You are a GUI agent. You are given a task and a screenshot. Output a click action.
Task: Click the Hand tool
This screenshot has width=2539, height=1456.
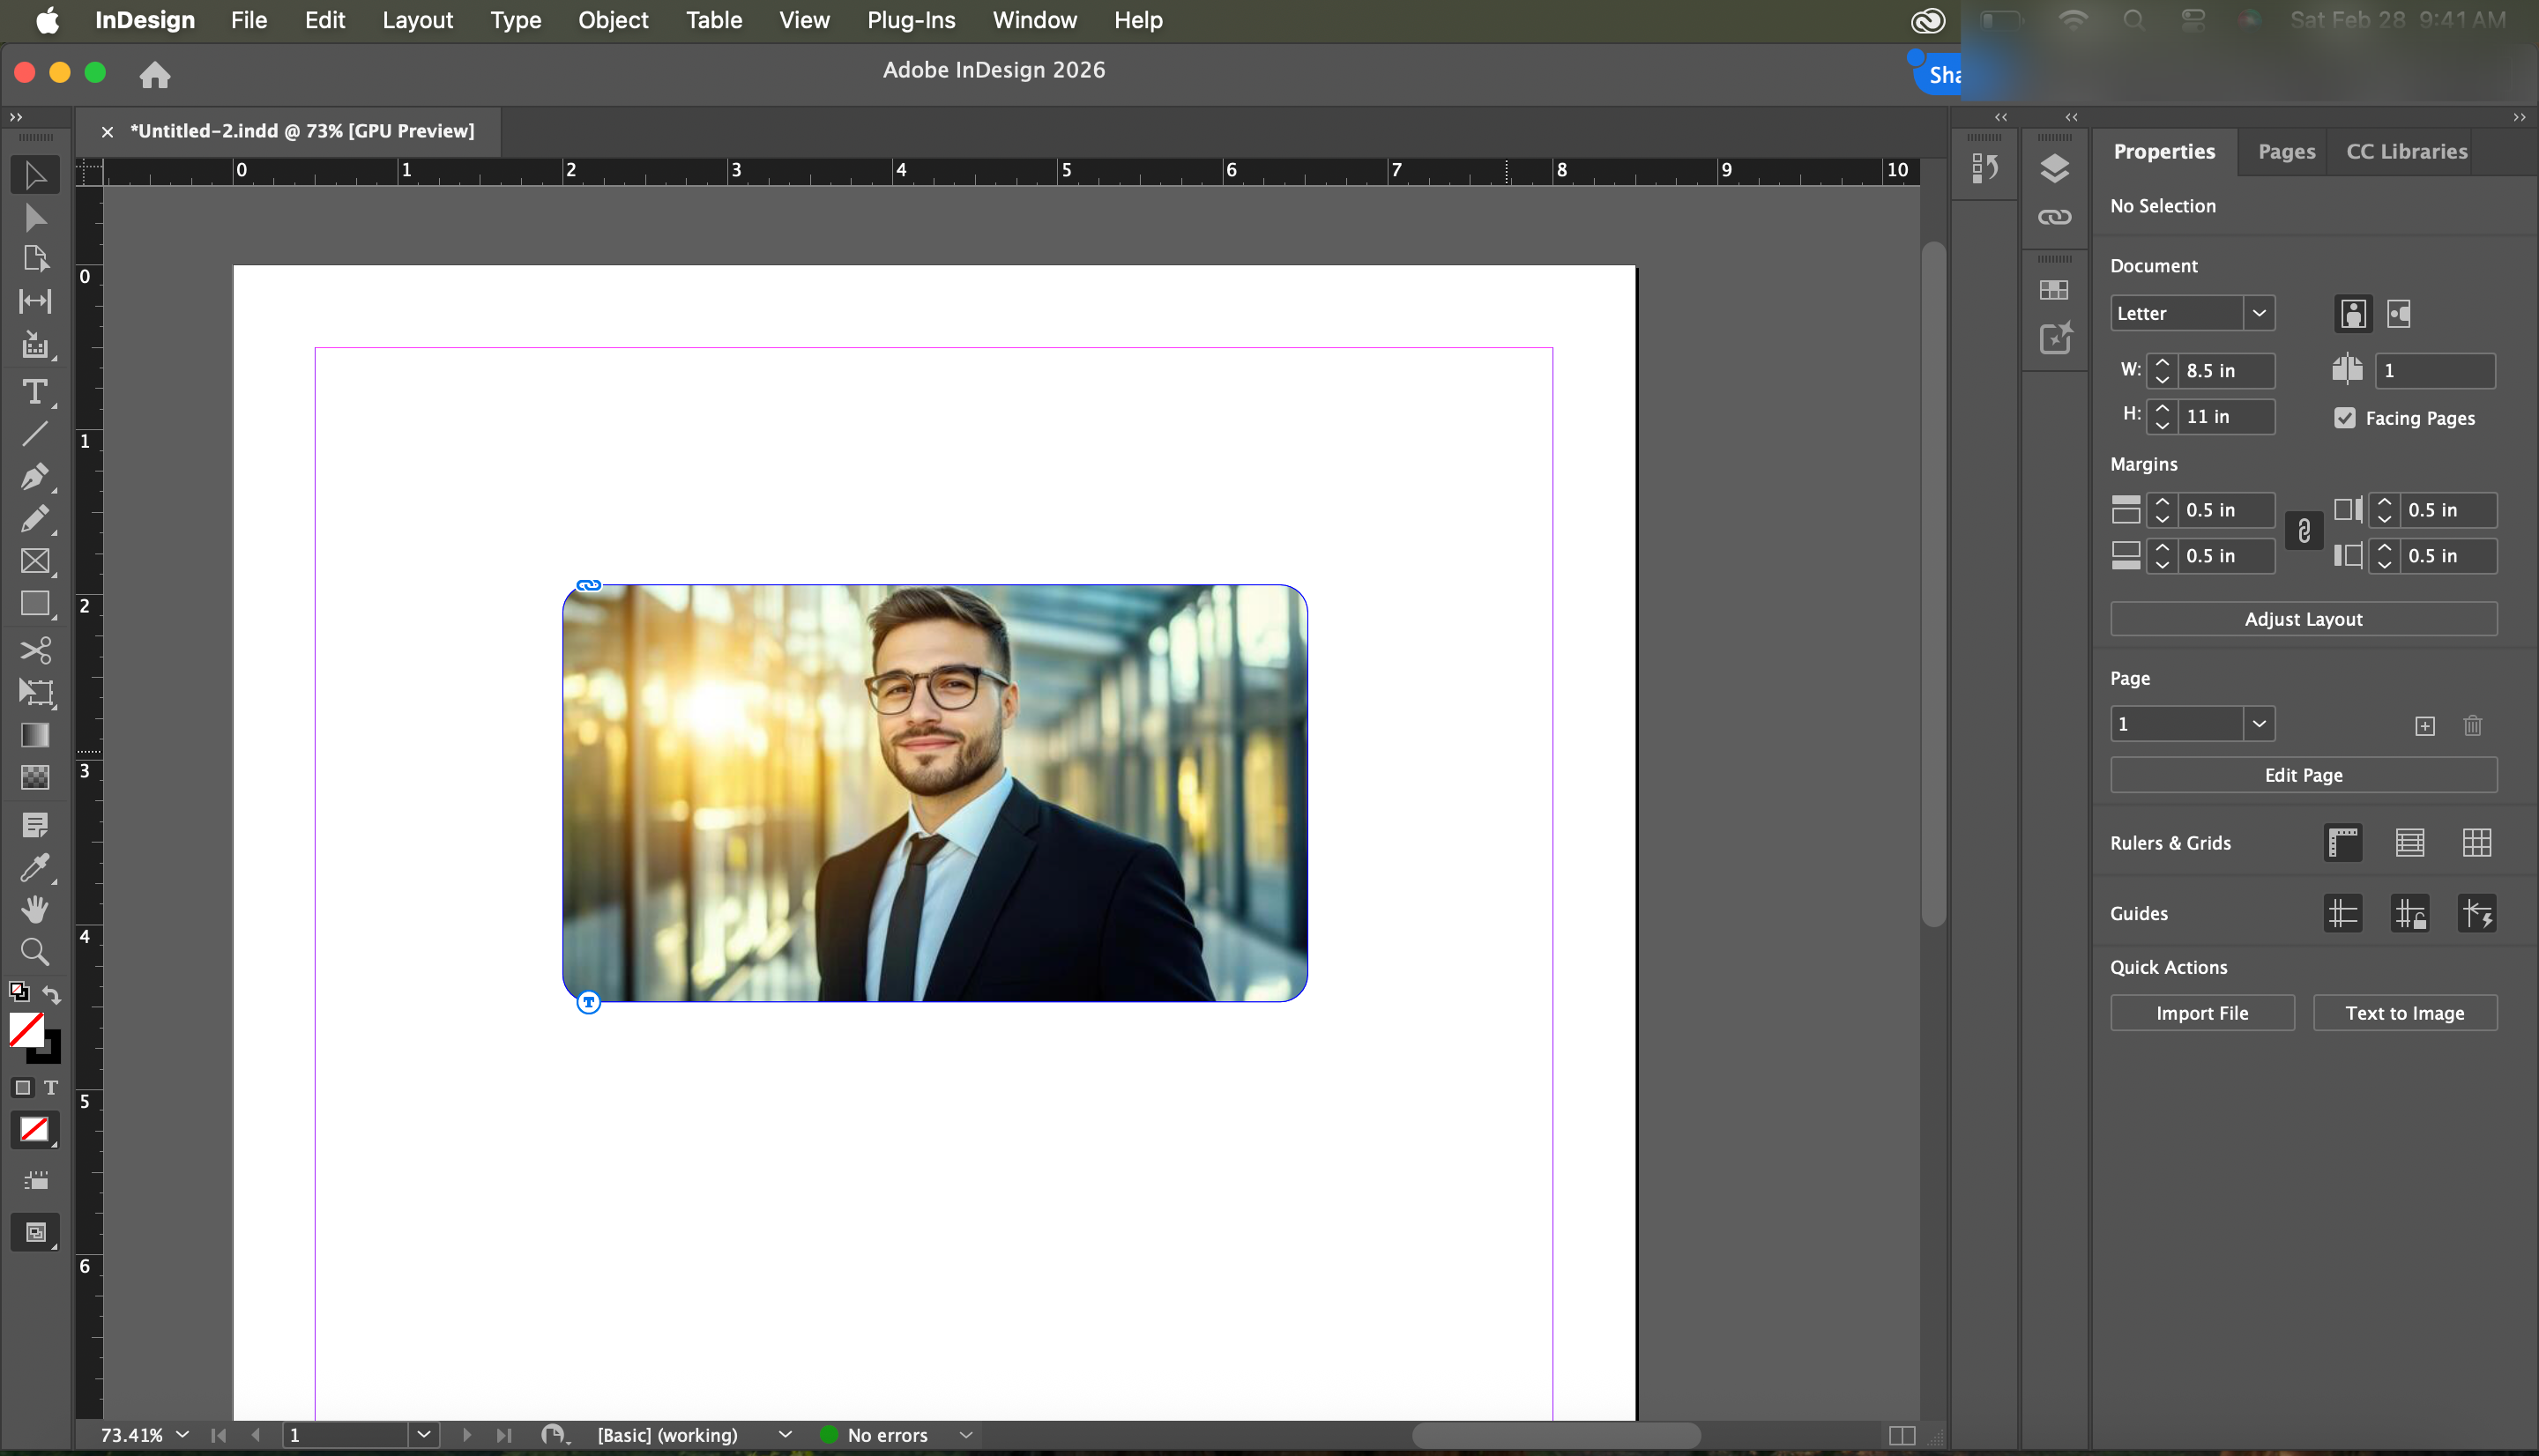click(x=35, y=909)
